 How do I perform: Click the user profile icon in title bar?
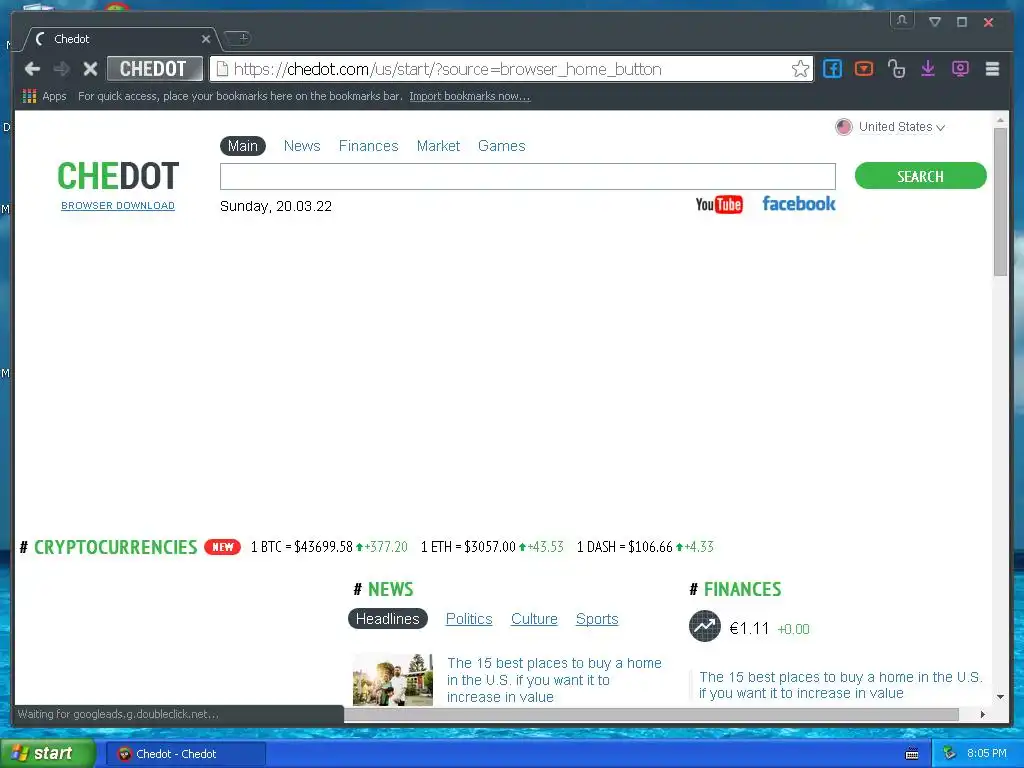click(x=902, y=20)
